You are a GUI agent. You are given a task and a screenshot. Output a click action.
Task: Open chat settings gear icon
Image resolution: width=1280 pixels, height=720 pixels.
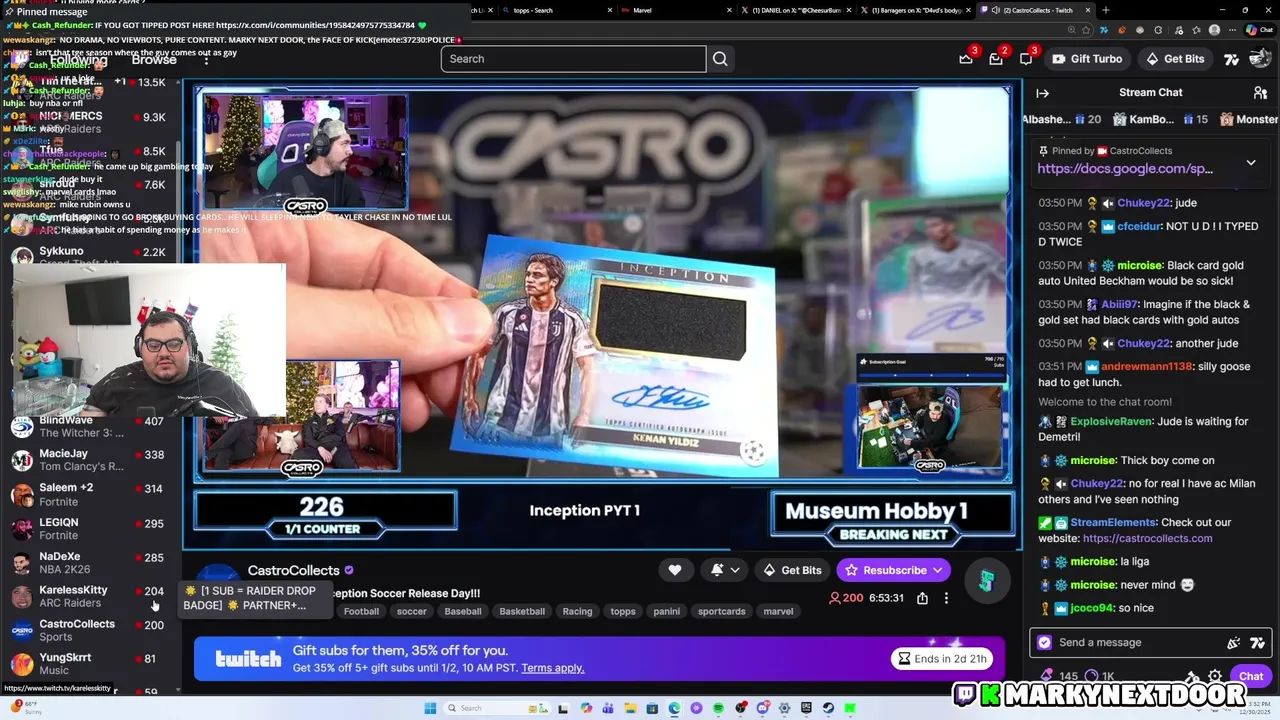coord(1215,677)
